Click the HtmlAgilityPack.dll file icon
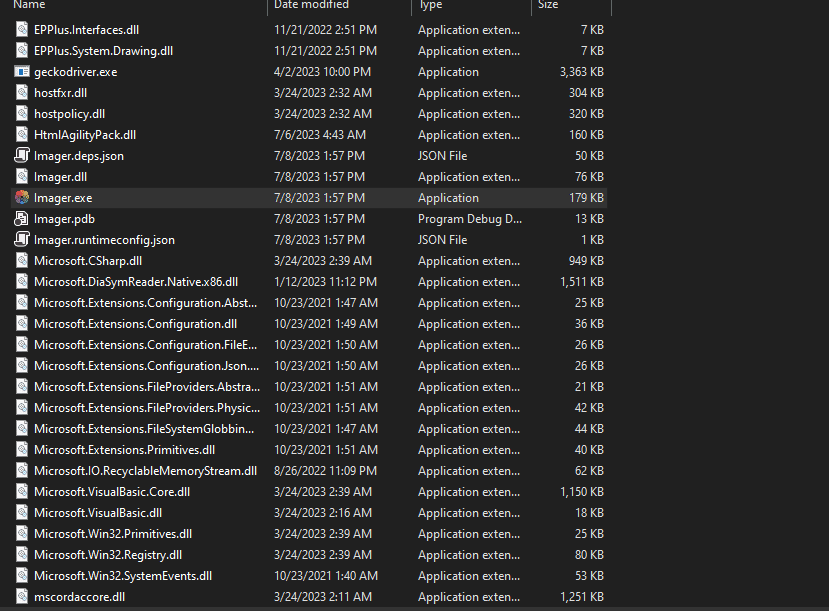This screenshot has width=829, height=611. [22, 135]
